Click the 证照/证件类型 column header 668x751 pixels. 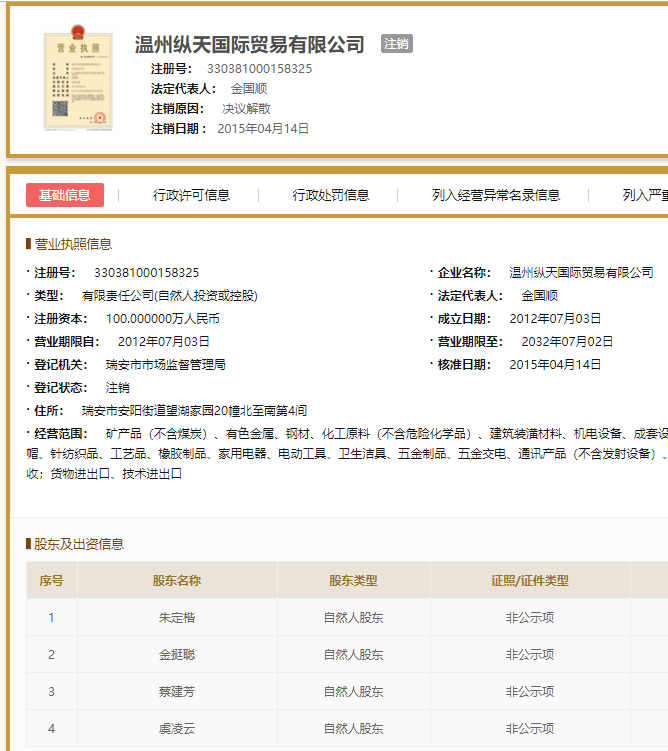pyautogui.click(x=530, y=580)
